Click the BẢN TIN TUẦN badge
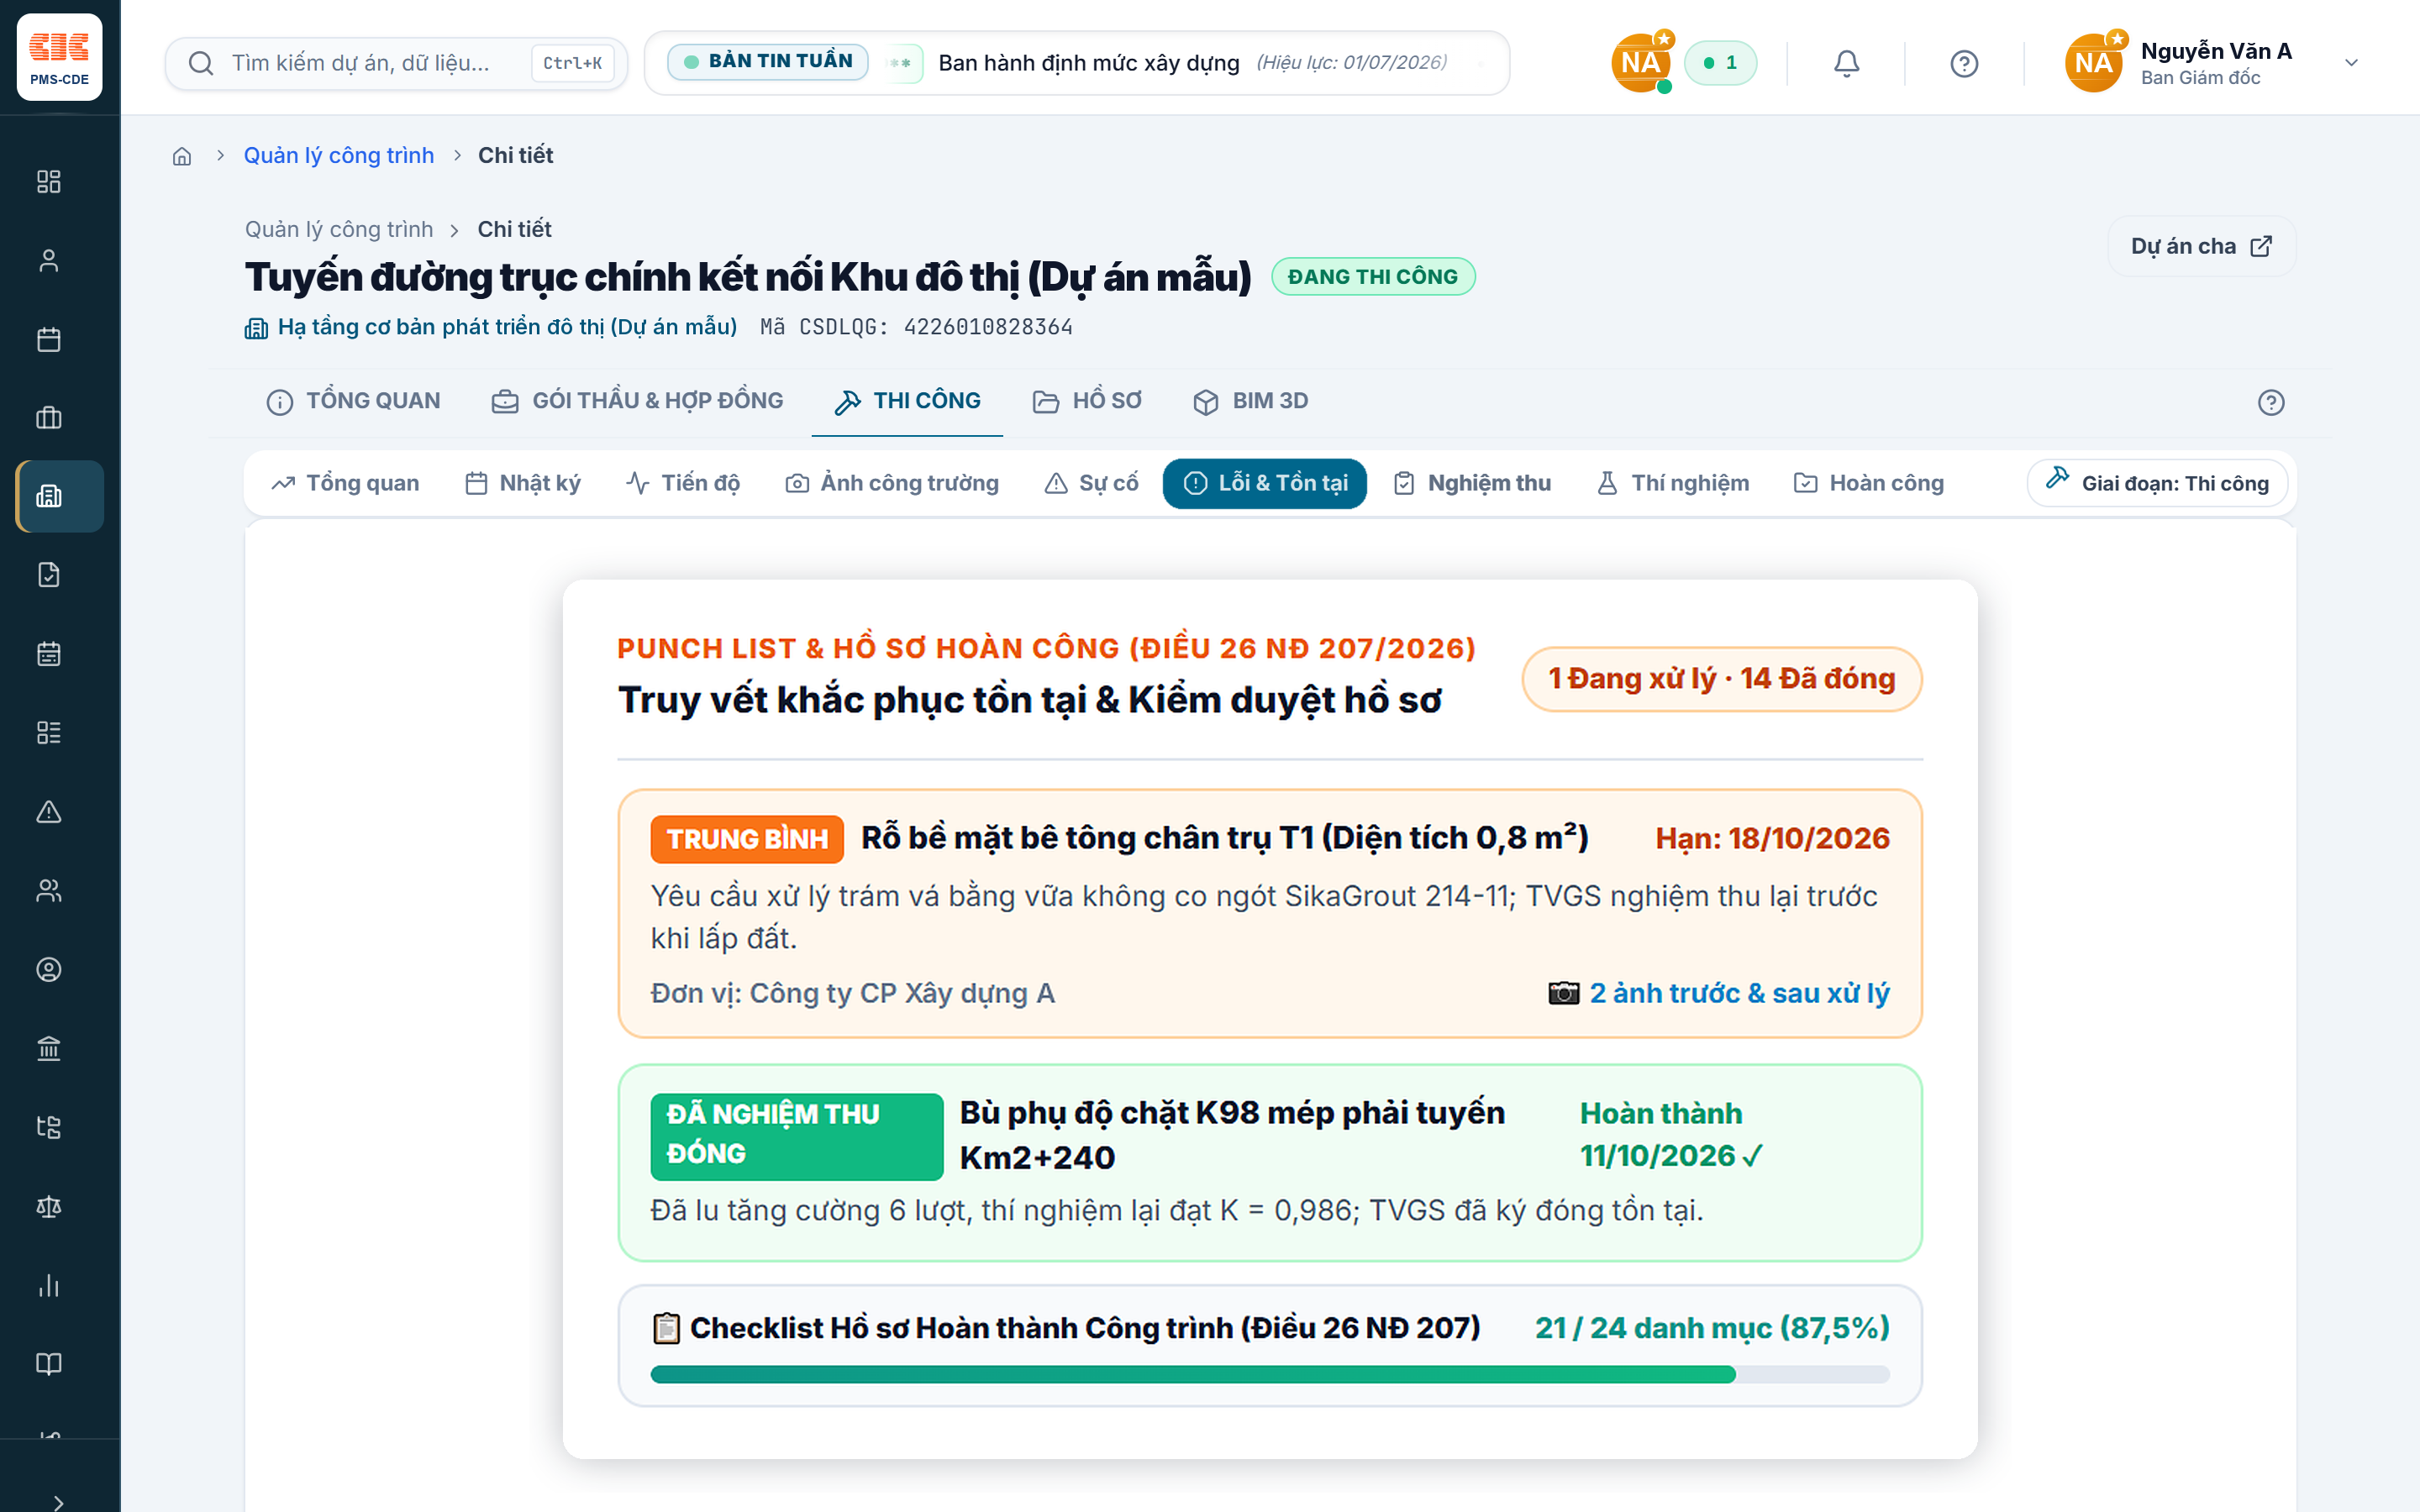2420x1512 pixels. (768, 62)
